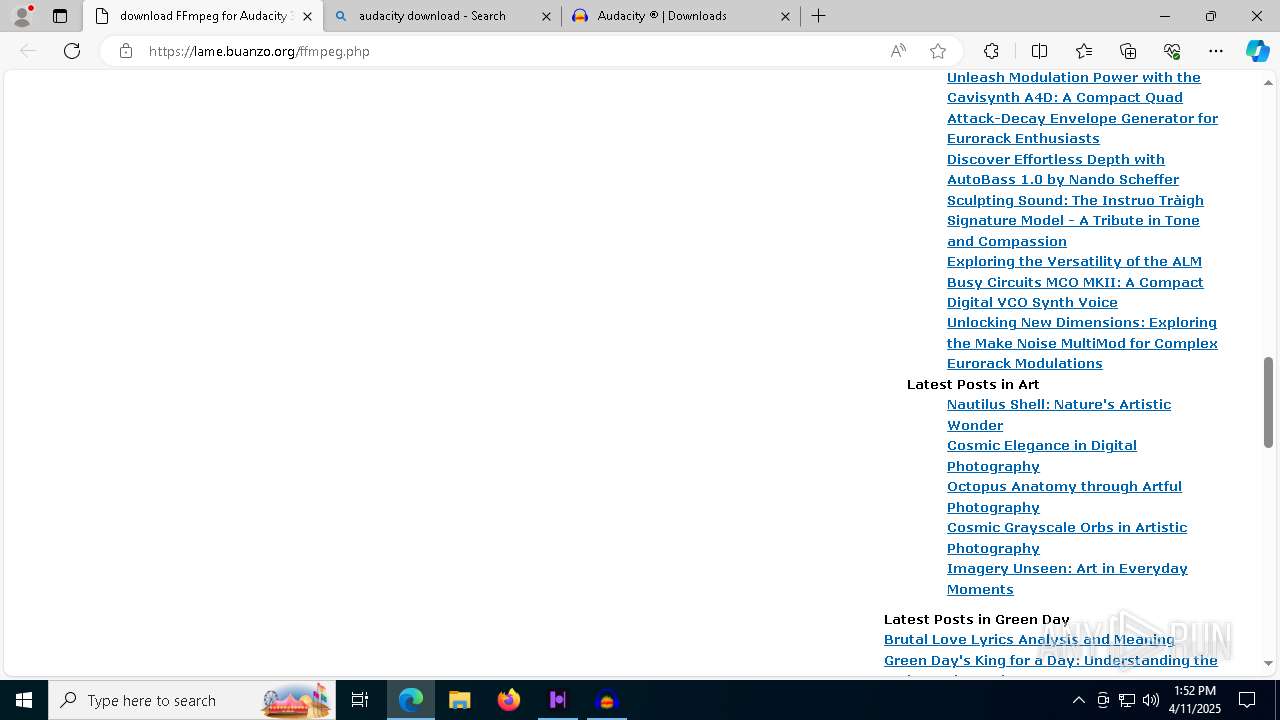The image size is (1280, 720).
Task: Open Favorites list icon
Action: [1084, 51]
